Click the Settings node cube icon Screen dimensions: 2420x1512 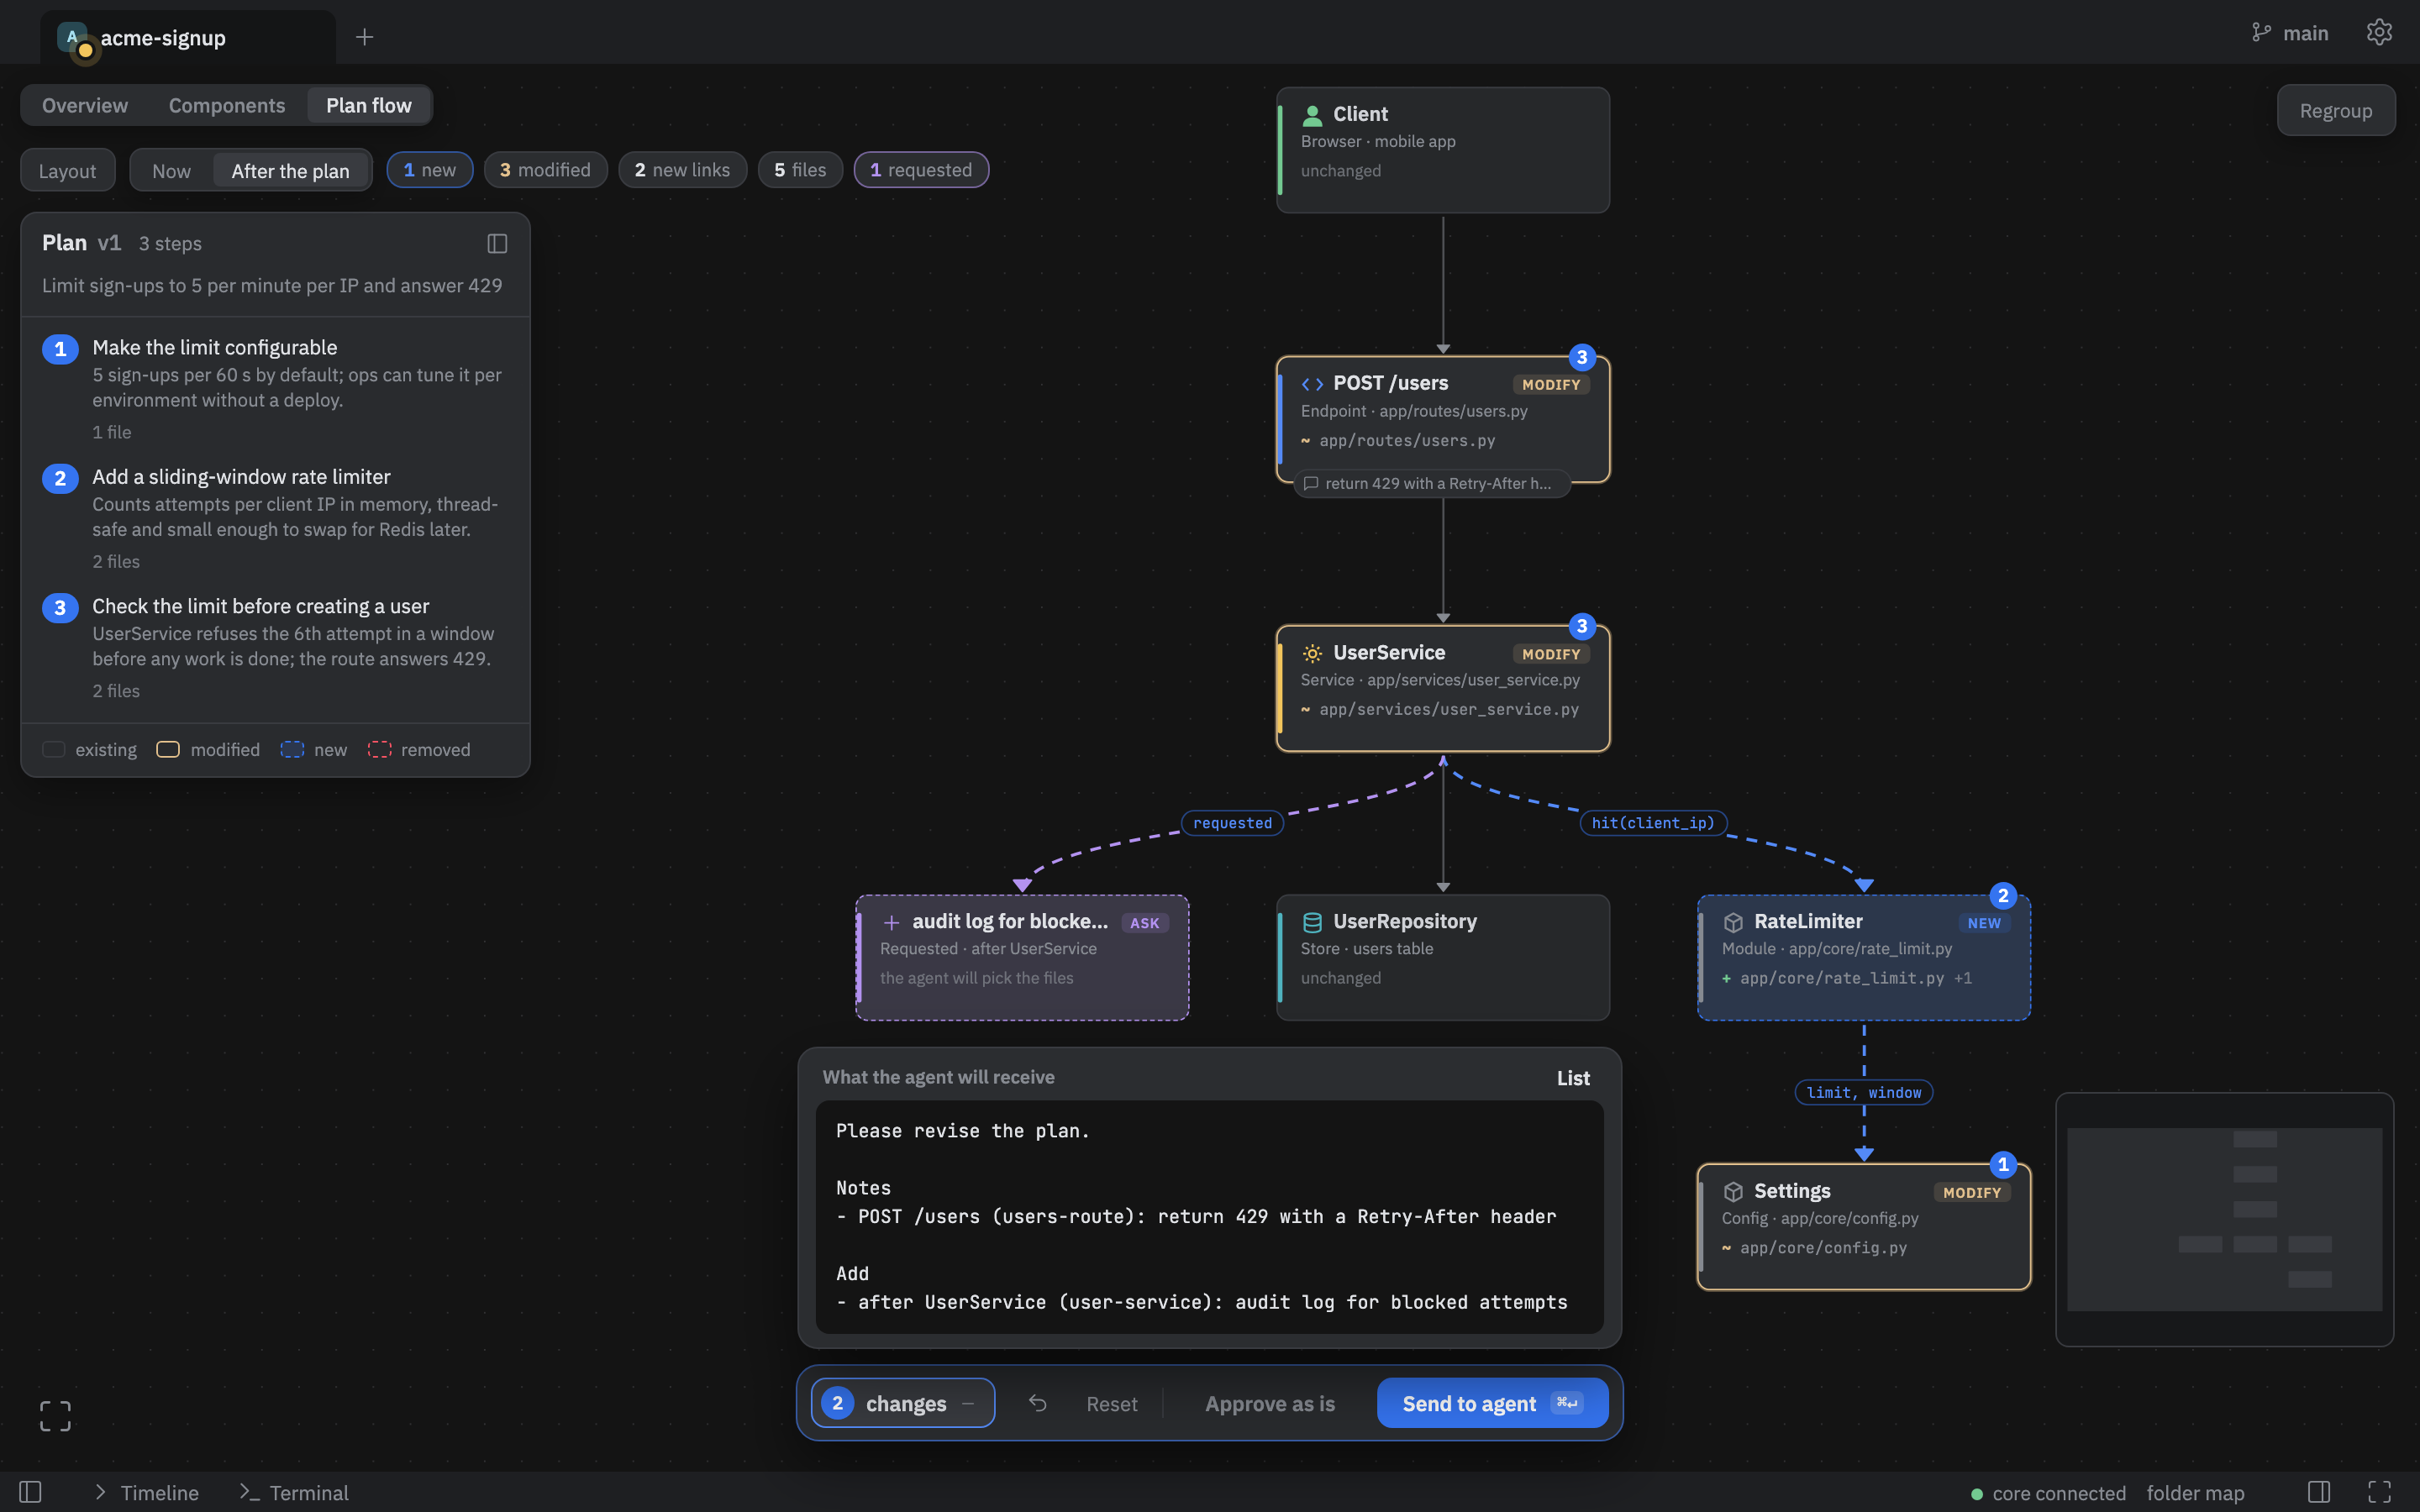click(1733, 1191)
